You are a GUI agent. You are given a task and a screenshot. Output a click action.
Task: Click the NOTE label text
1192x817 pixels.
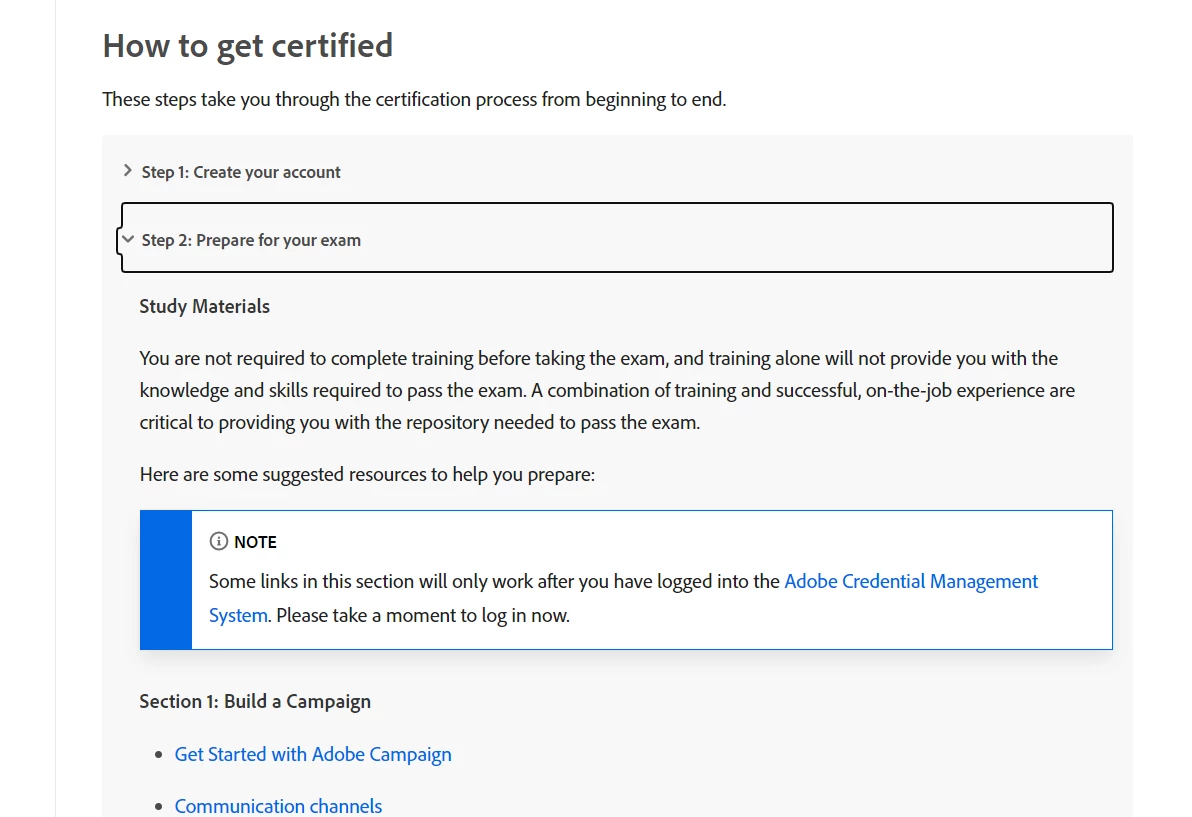tap(255, 542)
